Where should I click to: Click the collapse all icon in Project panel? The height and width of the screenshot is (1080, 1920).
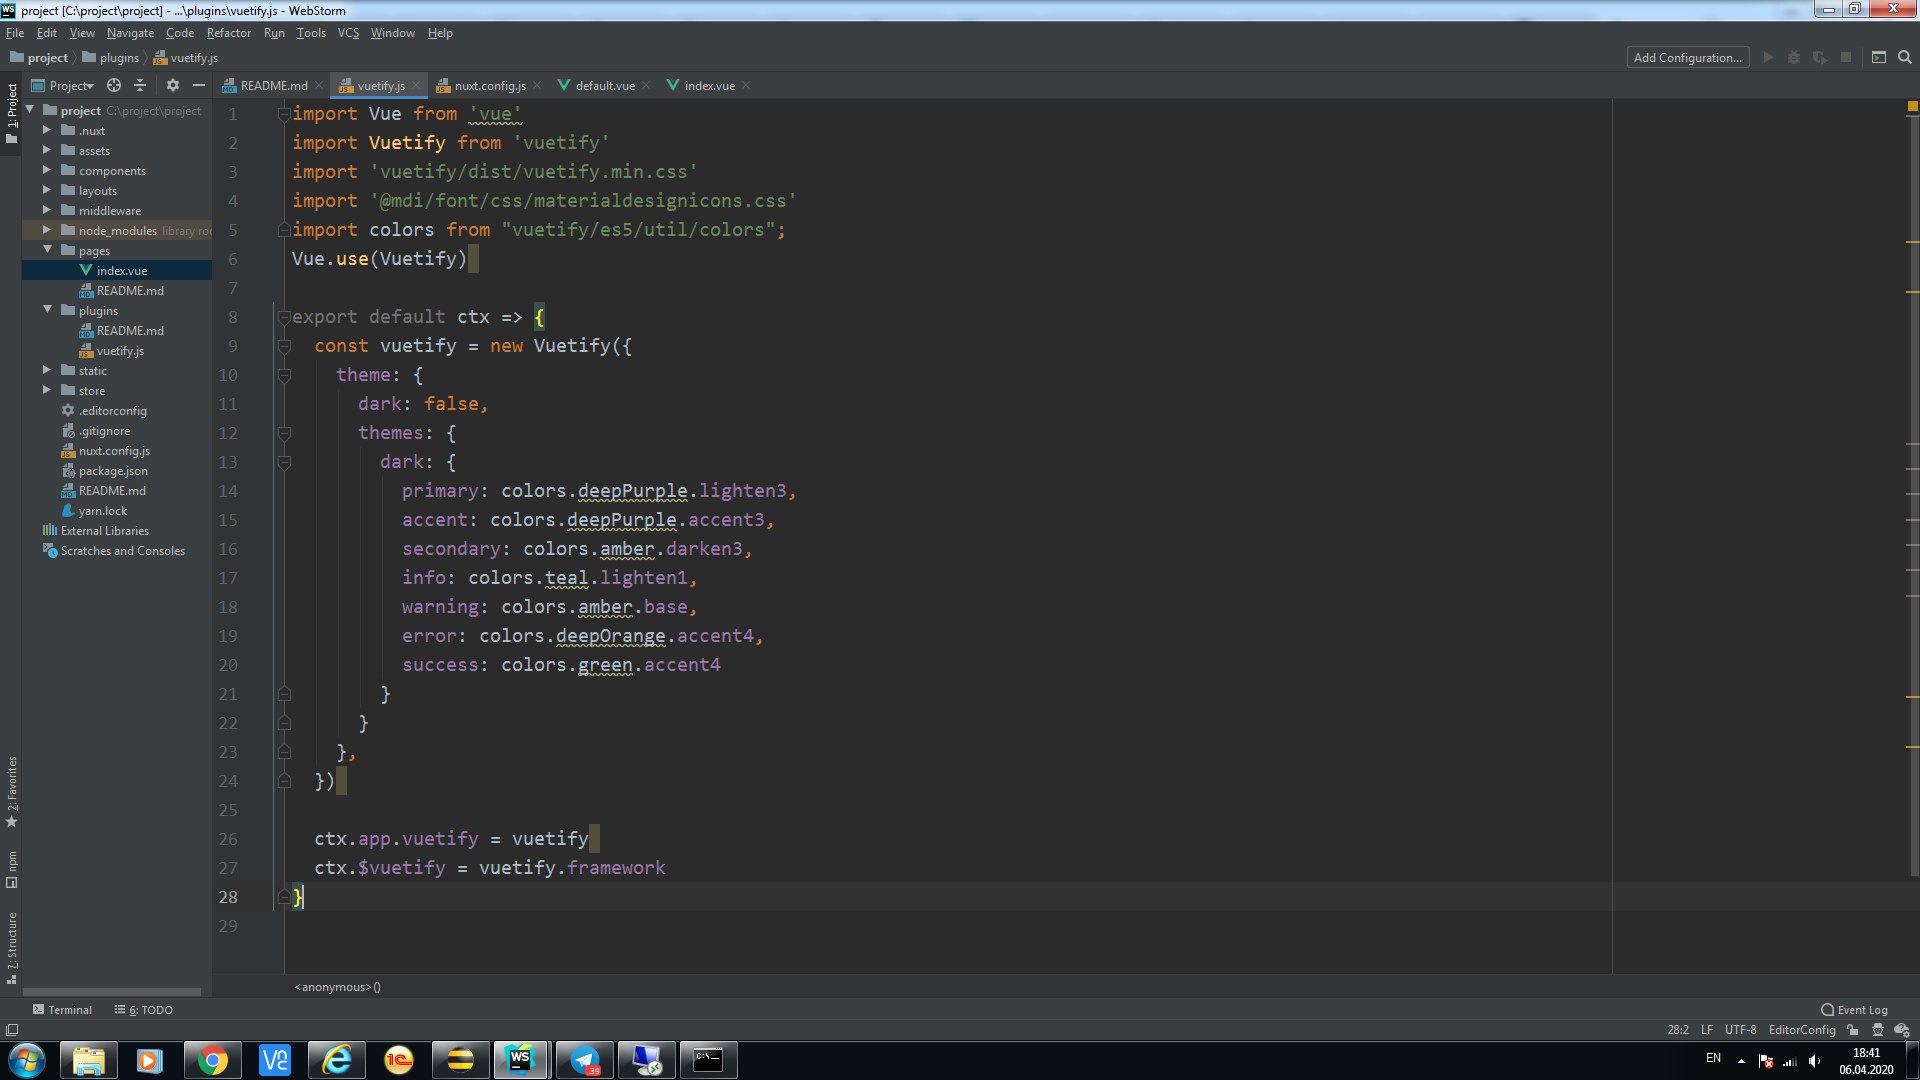point(140,85)
